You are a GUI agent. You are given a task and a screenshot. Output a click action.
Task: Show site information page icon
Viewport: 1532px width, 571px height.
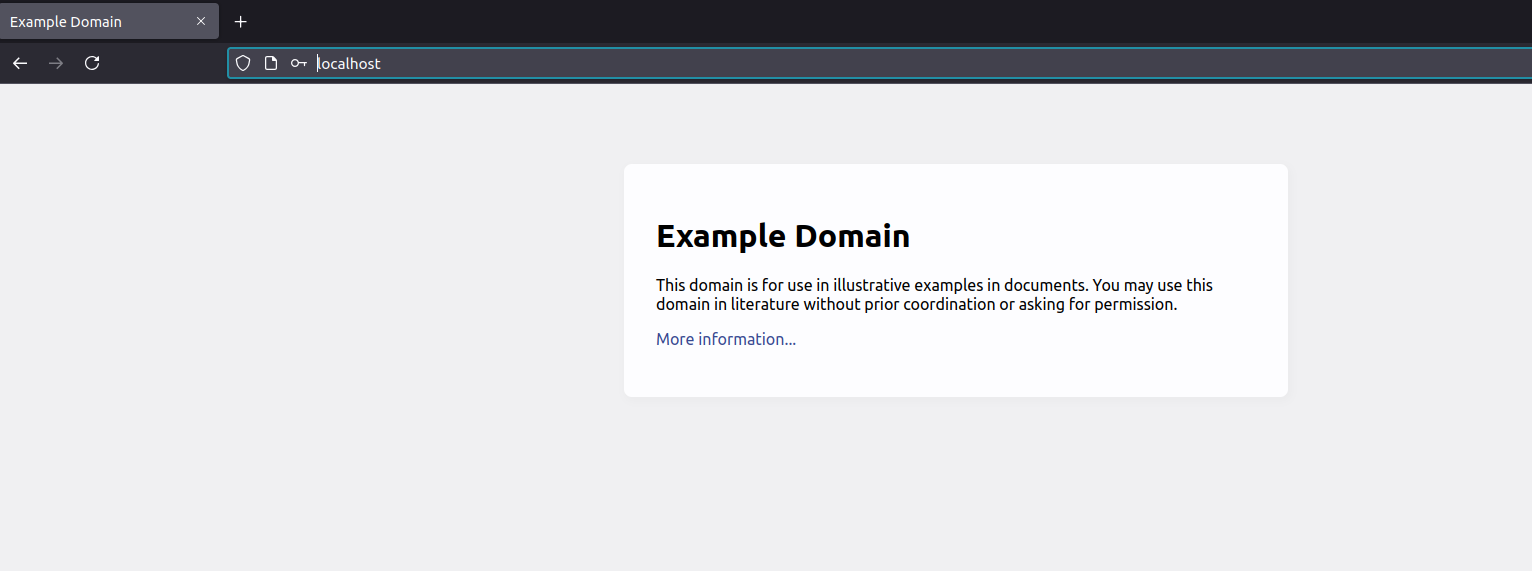(x=270, y=63)
